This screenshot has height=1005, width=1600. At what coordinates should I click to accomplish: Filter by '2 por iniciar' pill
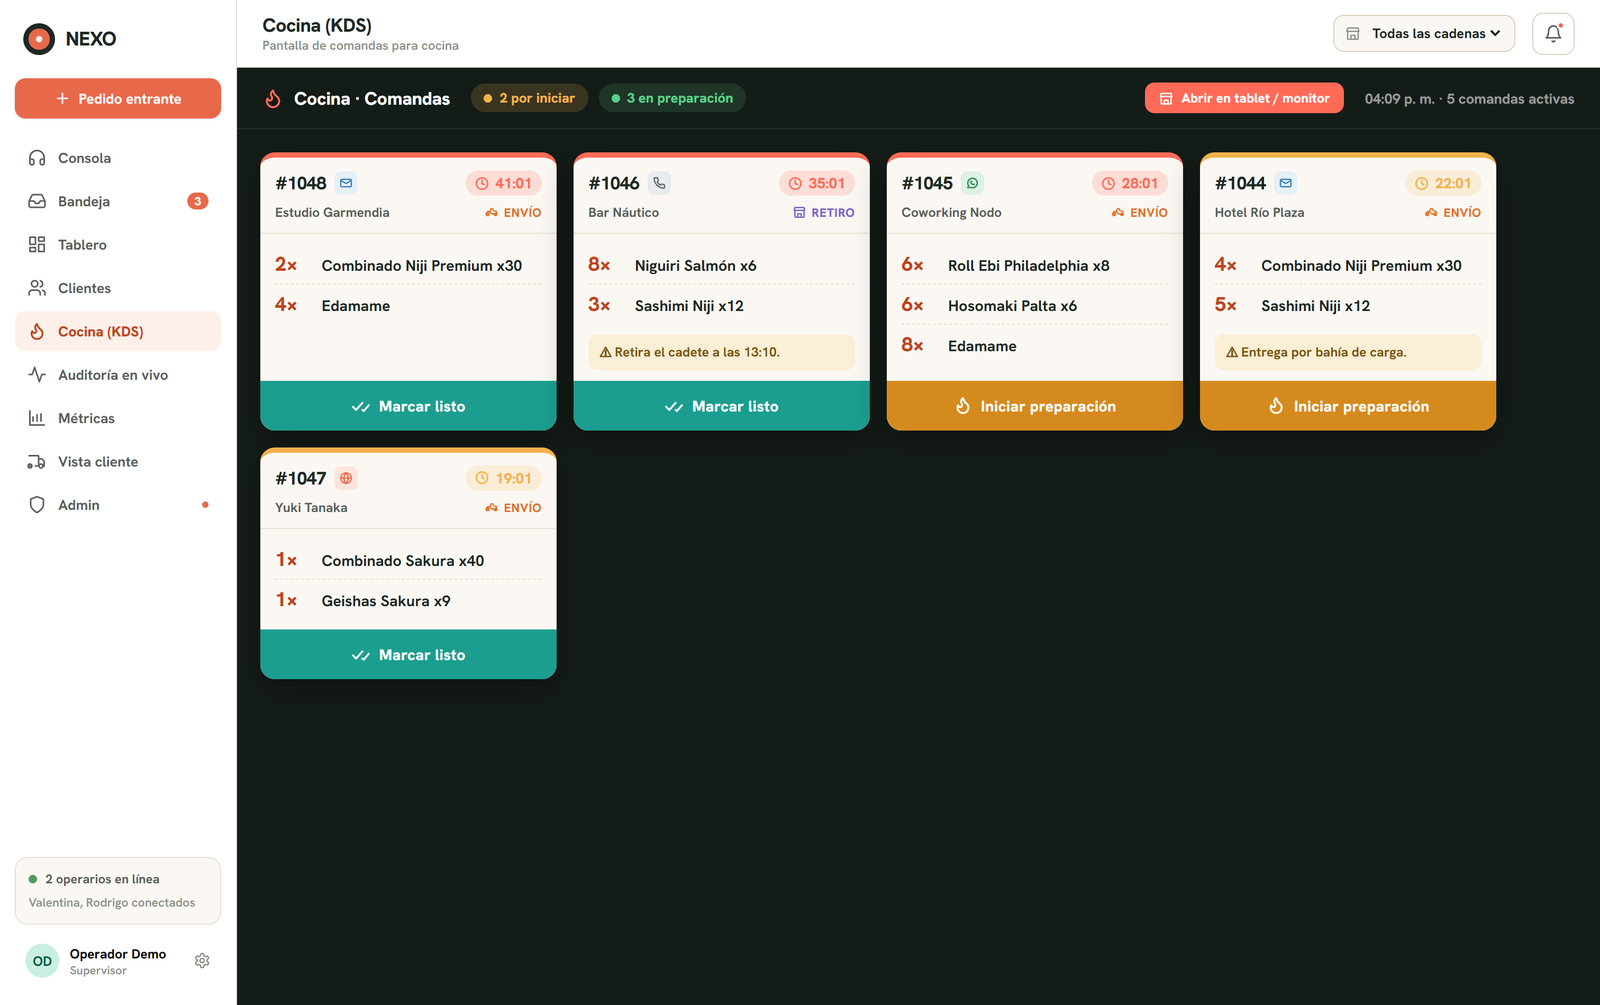(529, 98)
